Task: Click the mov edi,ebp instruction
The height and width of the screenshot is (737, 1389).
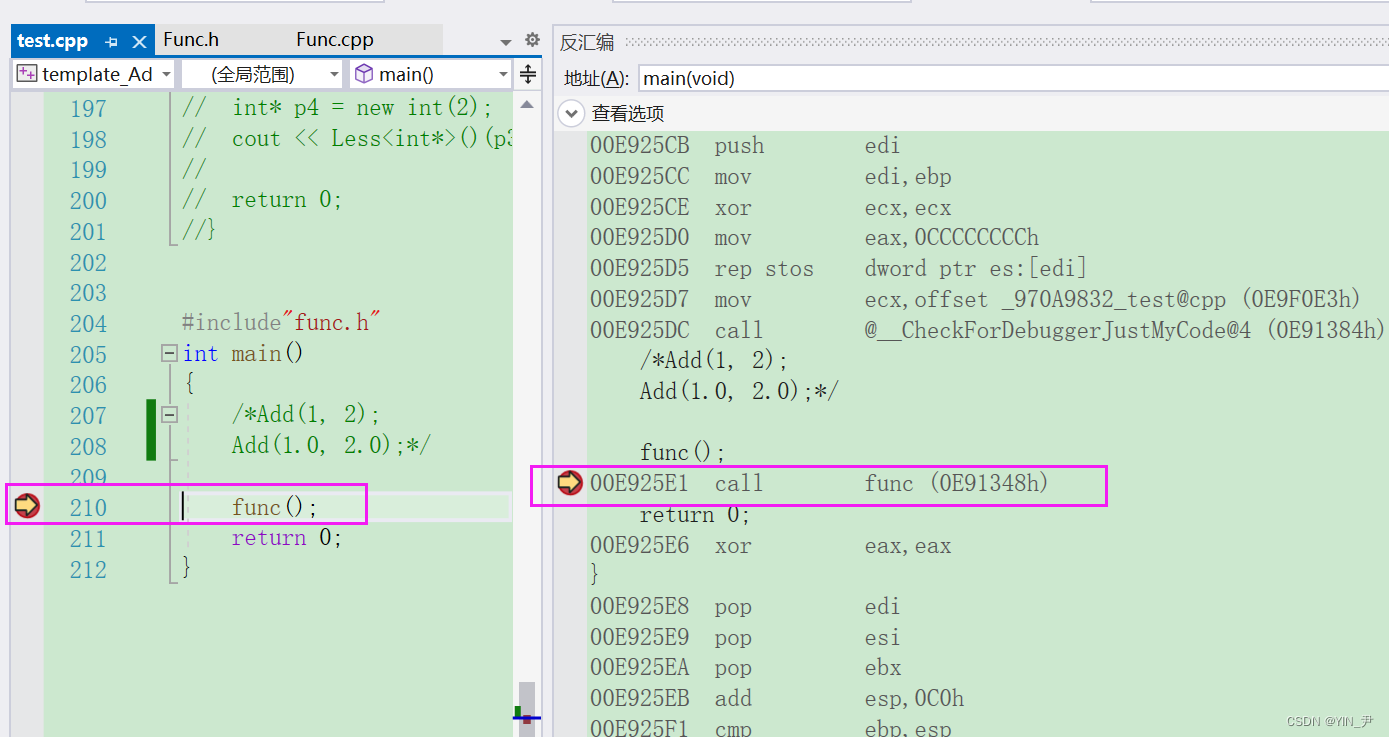Action: coord(770,177)
